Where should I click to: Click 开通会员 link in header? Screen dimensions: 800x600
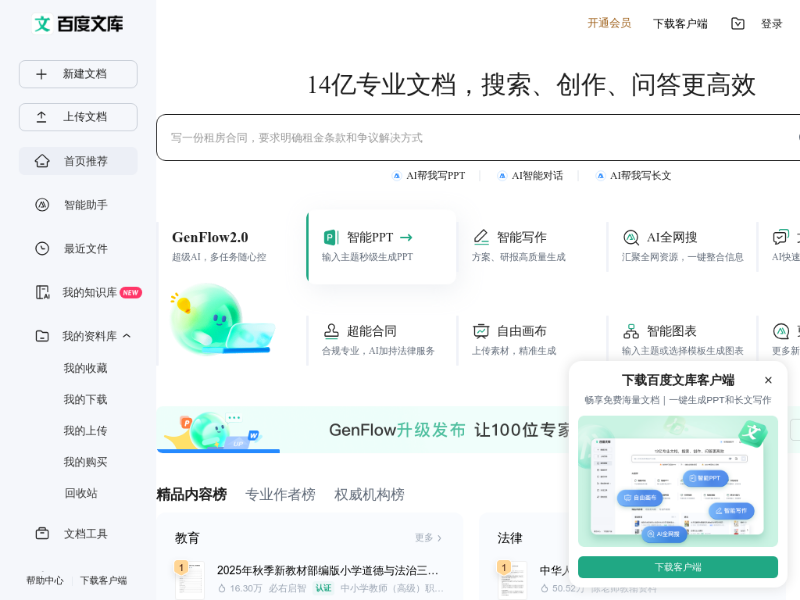coord(609,23)
